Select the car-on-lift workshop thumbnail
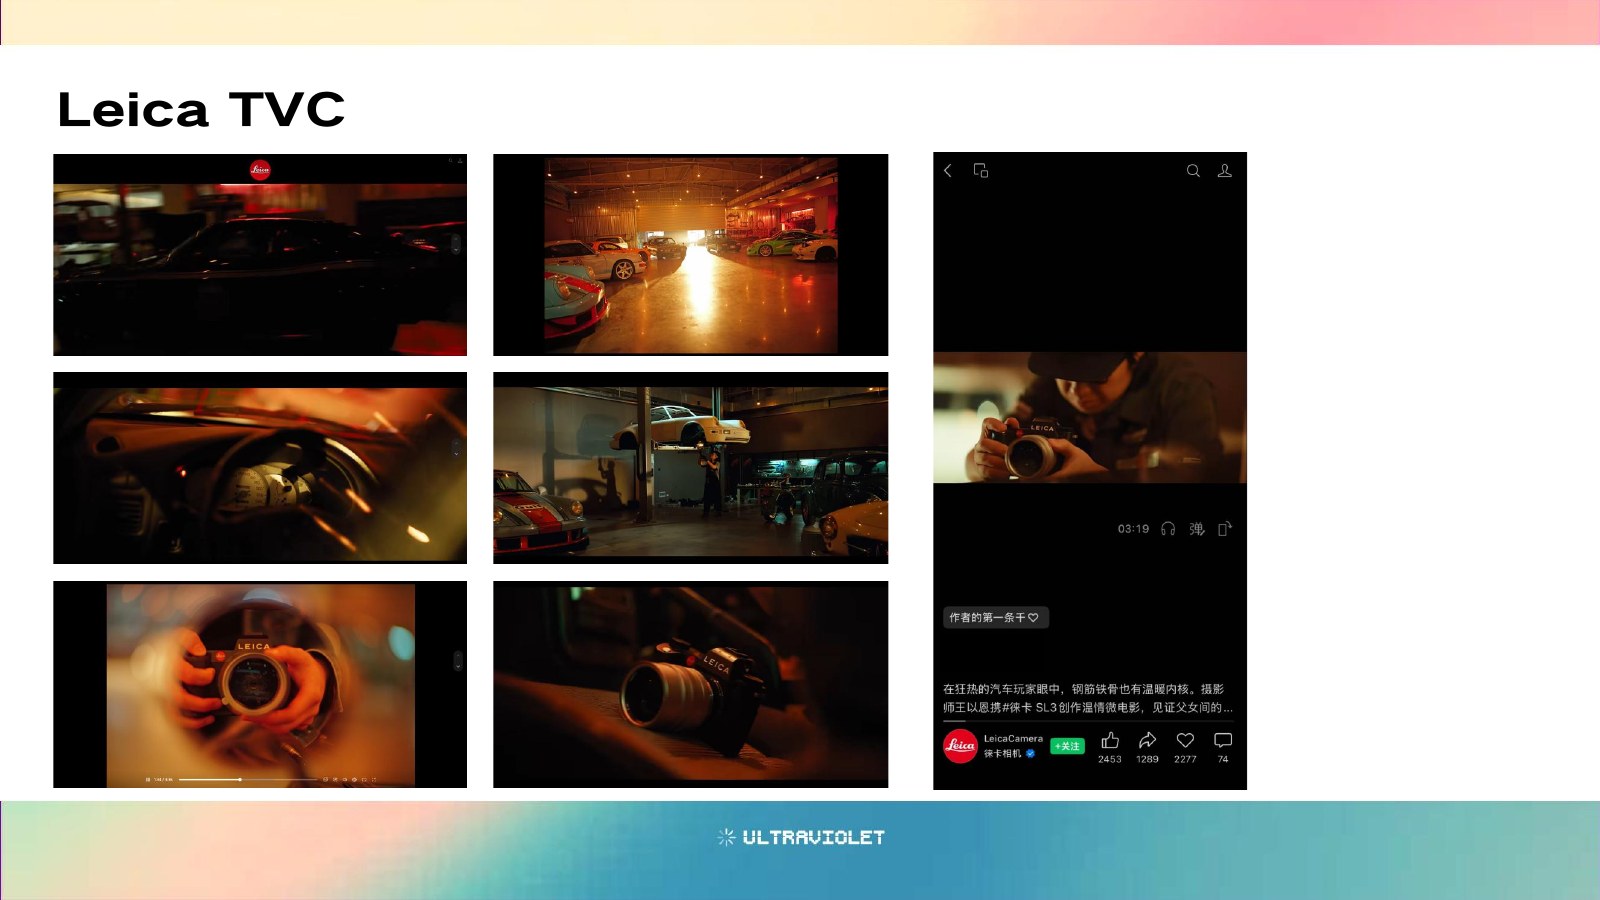This screenshot has width=1600, height=900. (690, 468)
